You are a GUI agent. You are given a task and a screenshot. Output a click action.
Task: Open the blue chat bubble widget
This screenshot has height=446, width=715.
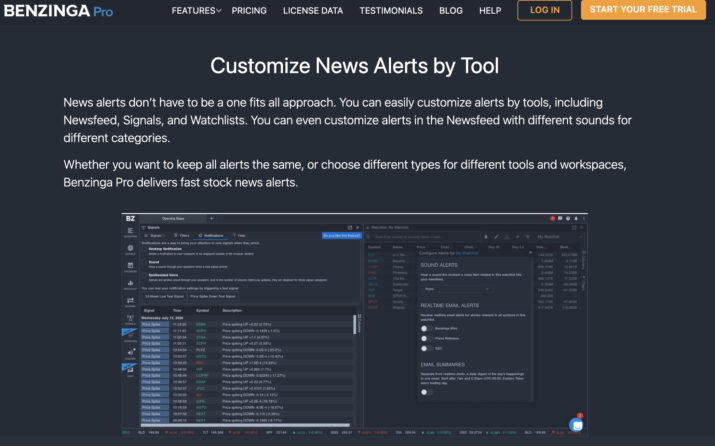coord(576,425)
